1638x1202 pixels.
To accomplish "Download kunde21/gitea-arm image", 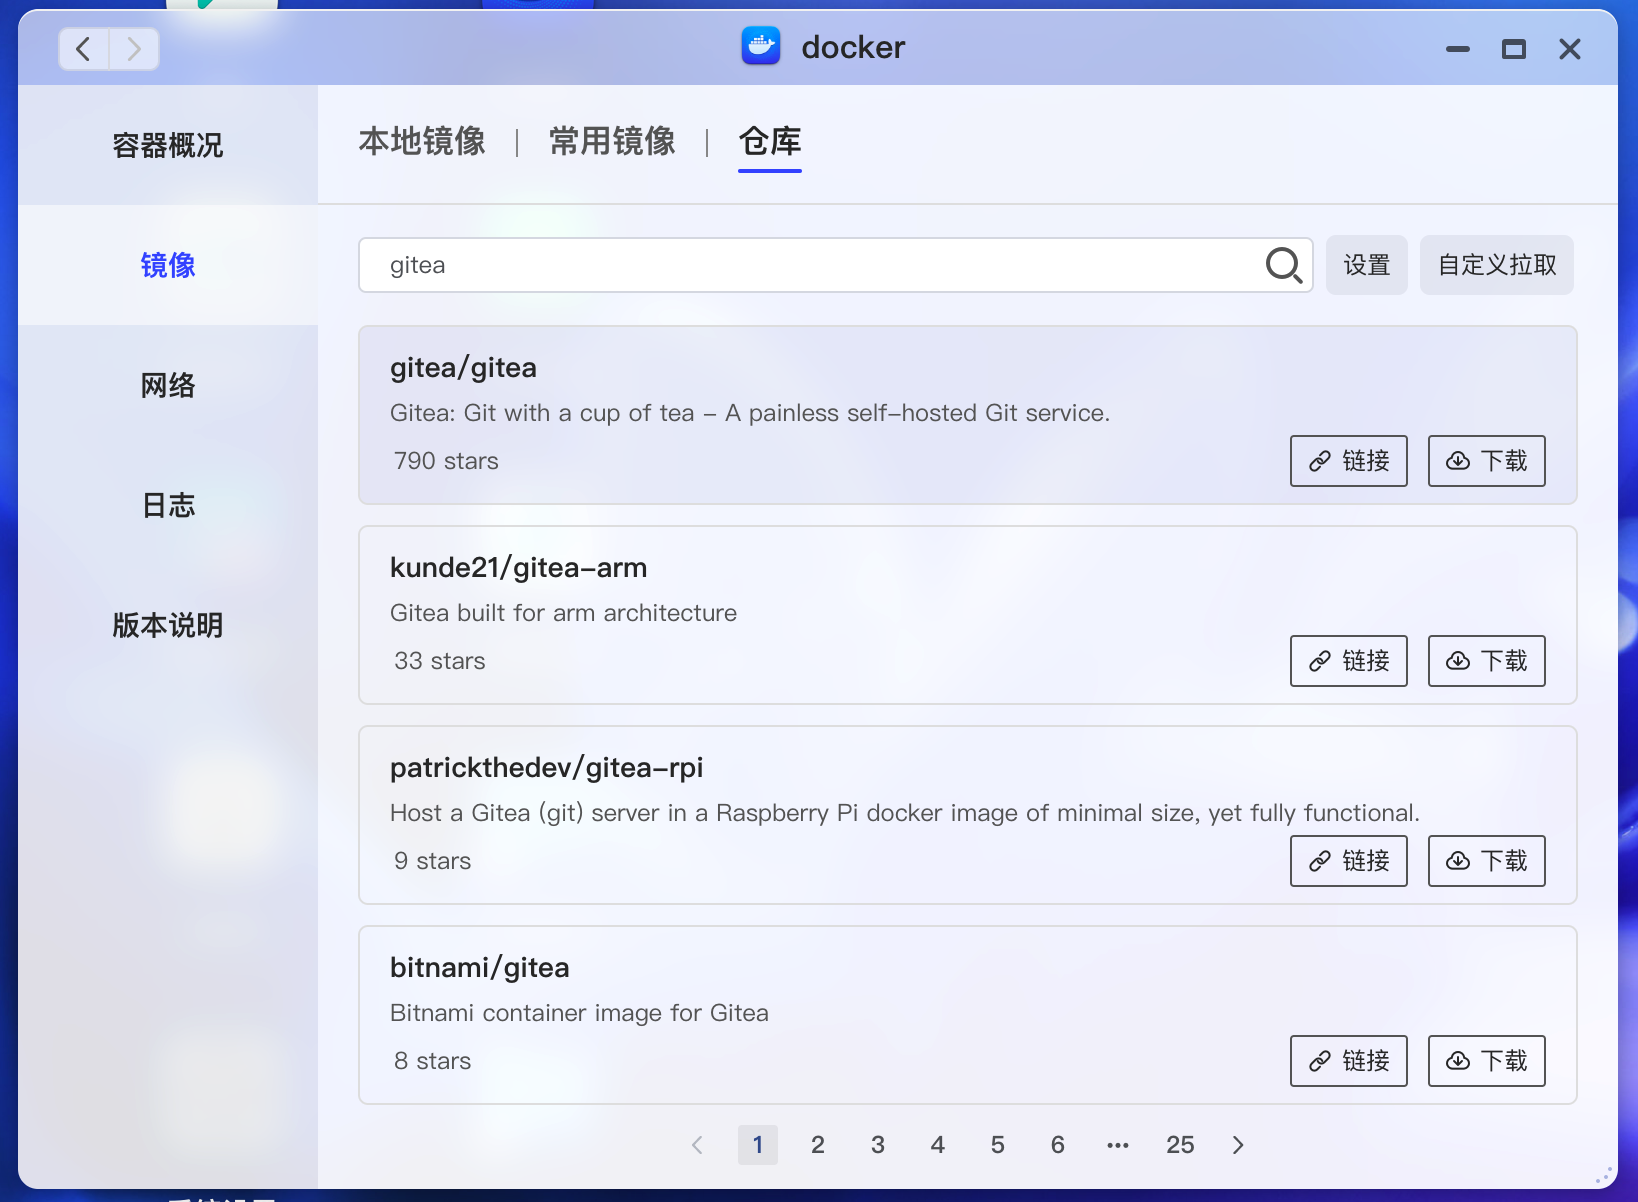I will click(1486, 661).
